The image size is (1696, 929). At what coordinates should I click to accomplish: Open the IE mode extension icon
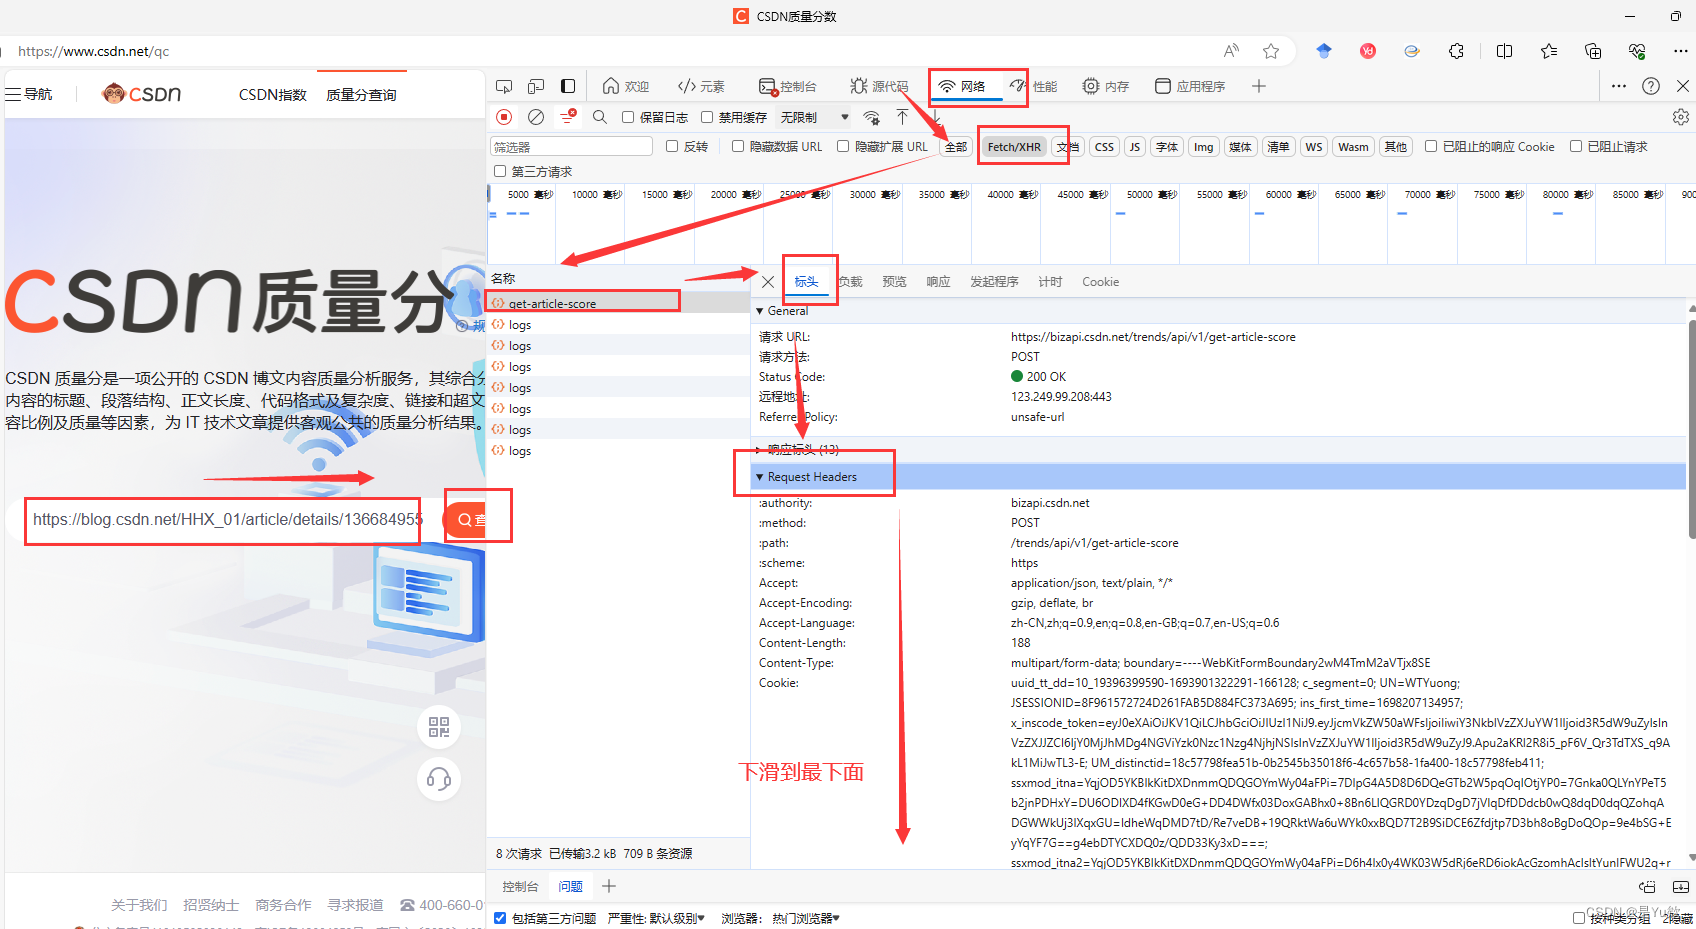[1412, 51]
